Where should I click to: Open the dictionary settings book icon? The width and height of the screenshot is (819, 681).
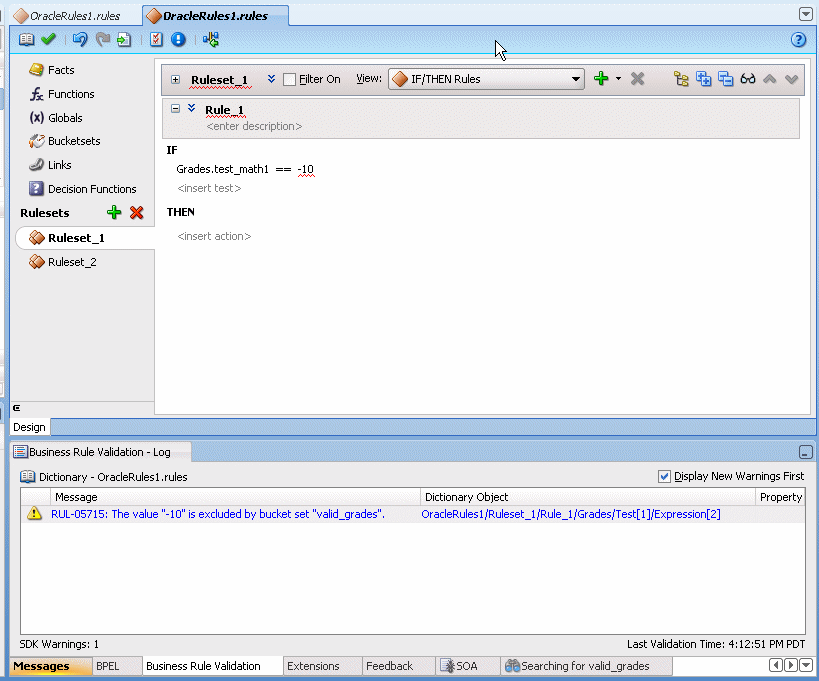click(27, 39)
